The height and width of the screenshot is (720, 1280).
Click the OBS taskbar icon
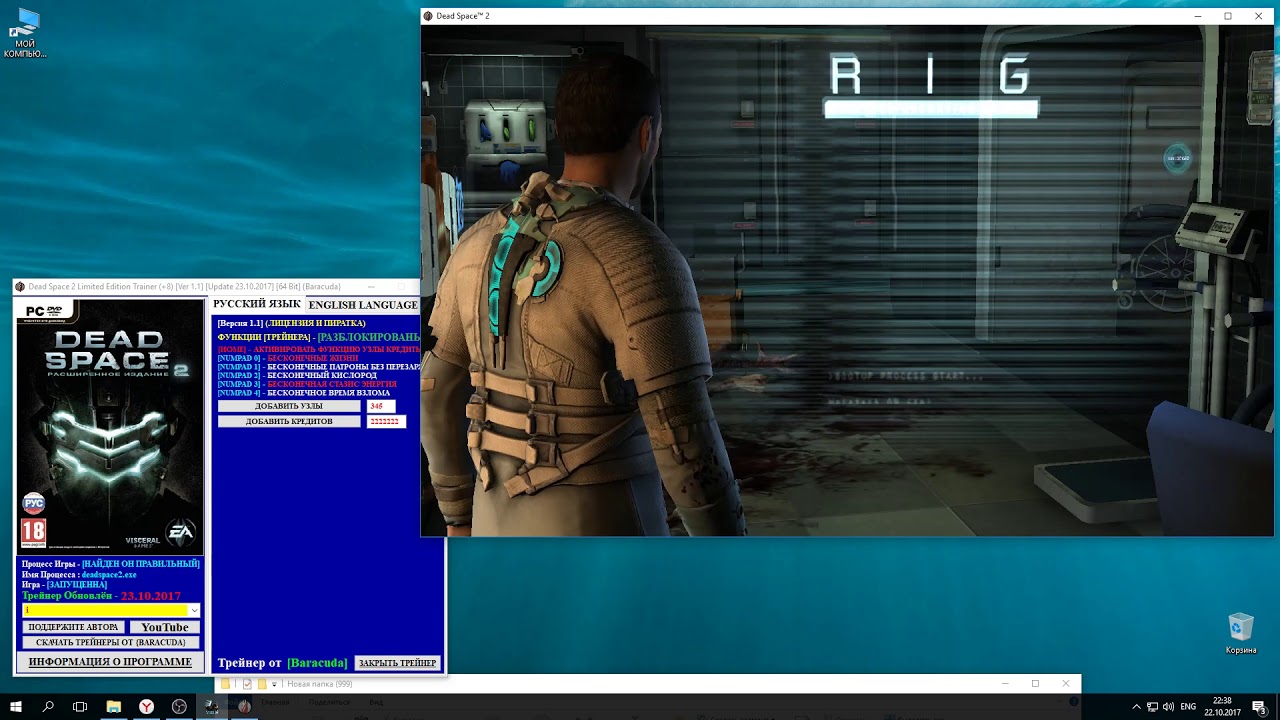[179, 706]
